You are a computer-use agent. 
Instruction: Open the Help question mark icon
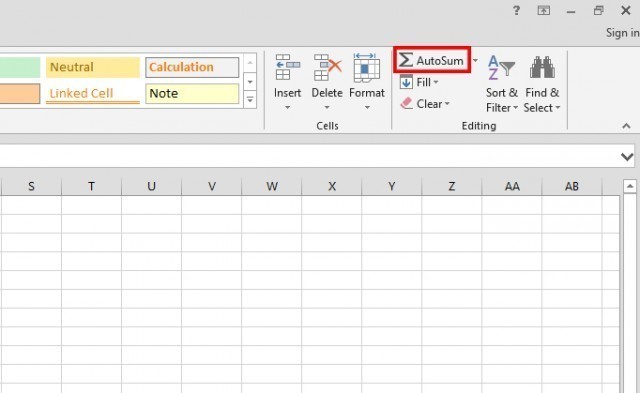pyautogui.click(x=516, y=11)
